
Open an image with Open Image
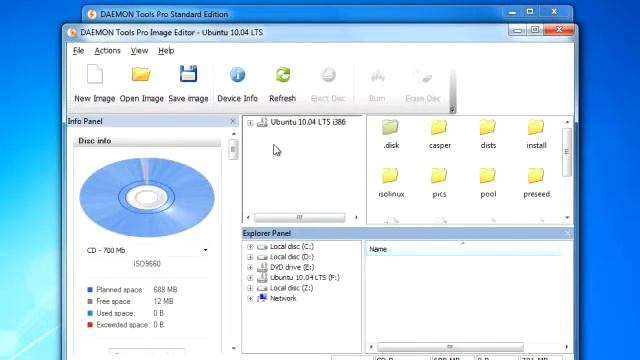(141, 74)
